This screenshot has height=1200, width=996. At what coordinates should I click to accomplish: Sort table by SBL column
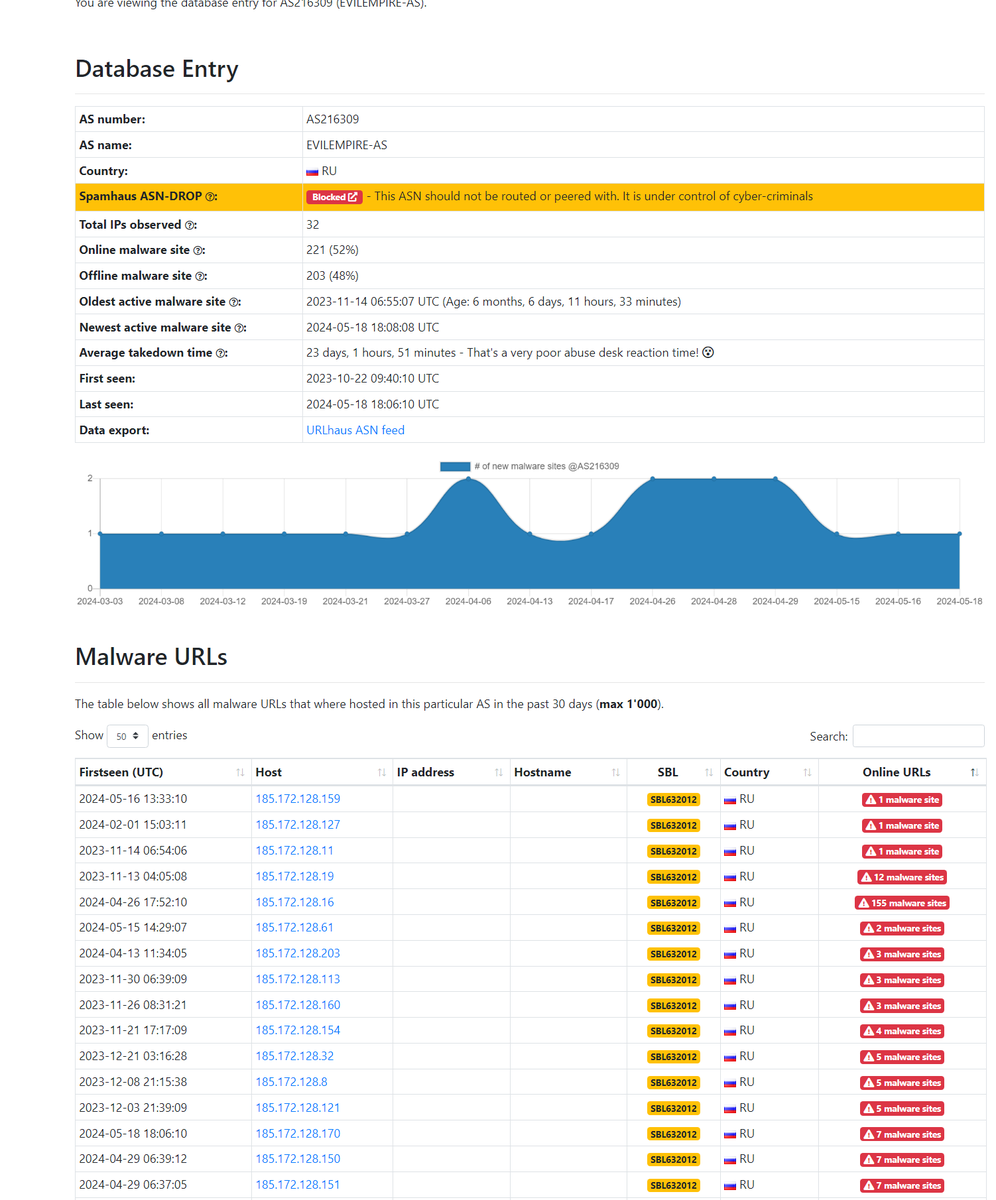pos(673,772)
